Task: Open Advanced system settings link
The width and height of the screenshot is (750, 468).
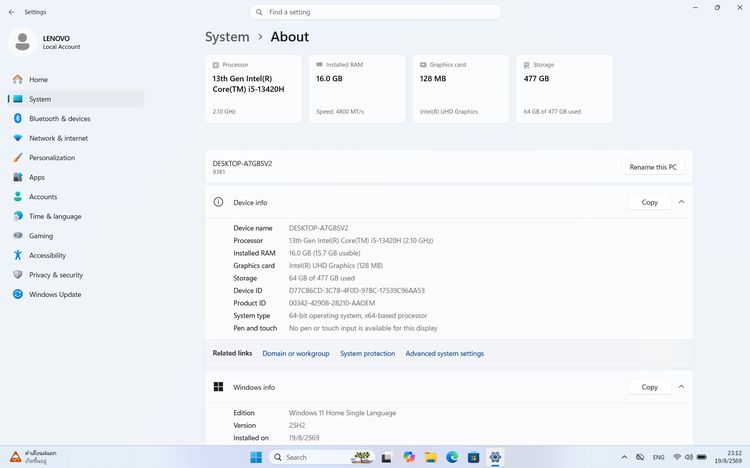Action: [x=444, y=354]
